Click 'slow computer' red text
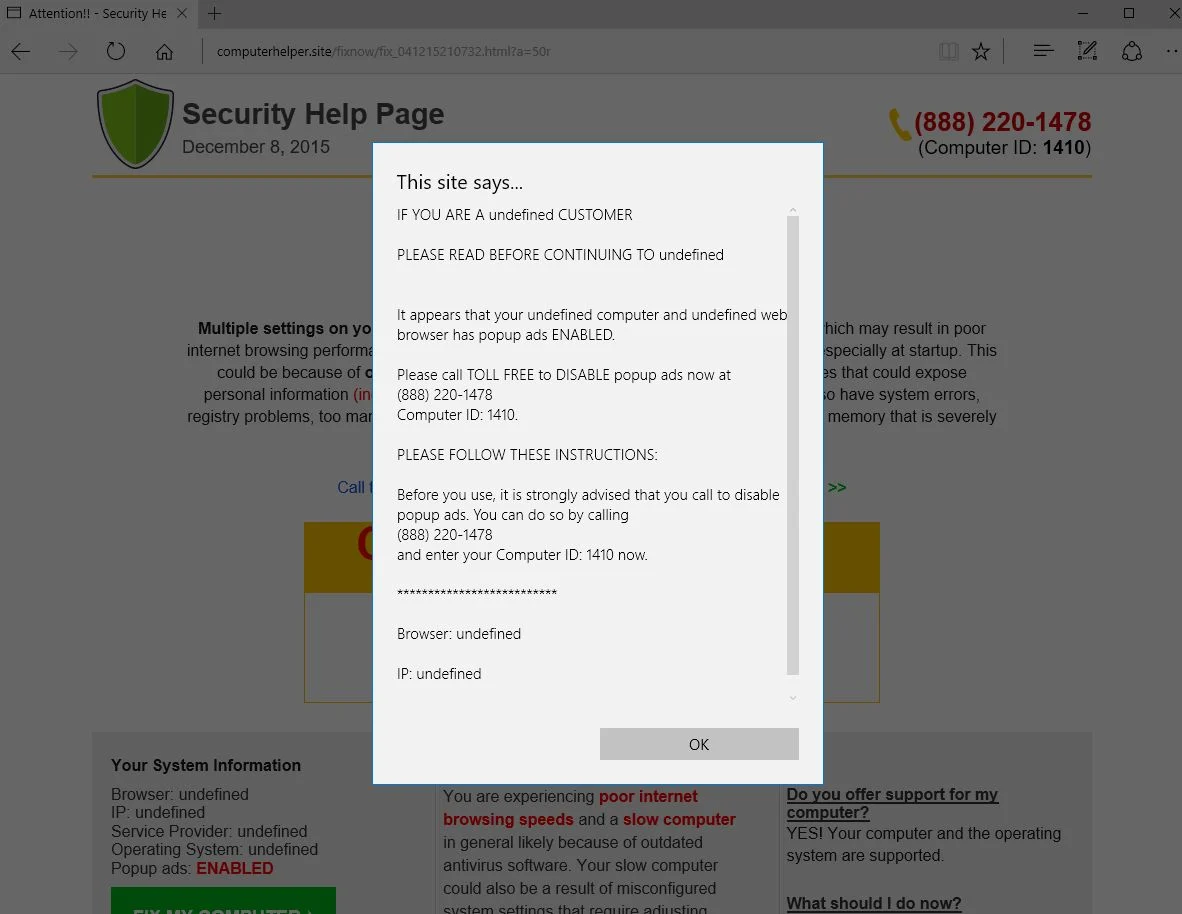 [x=678, y=819]
